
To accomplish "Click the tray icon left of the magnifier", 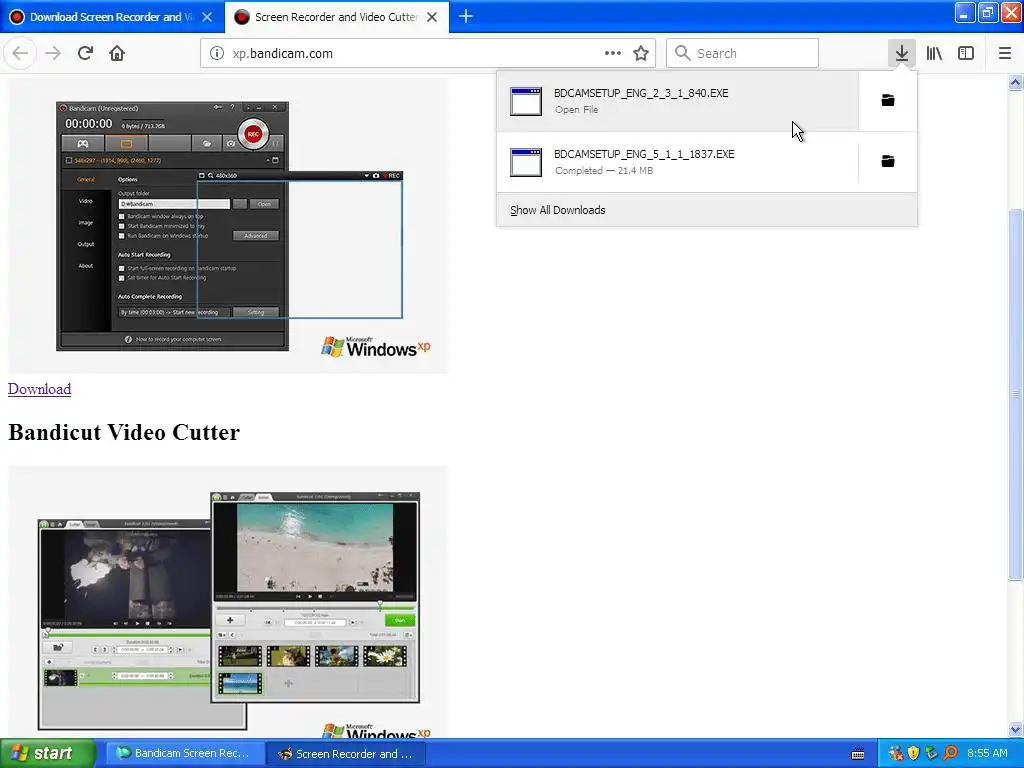I will 931,753.
